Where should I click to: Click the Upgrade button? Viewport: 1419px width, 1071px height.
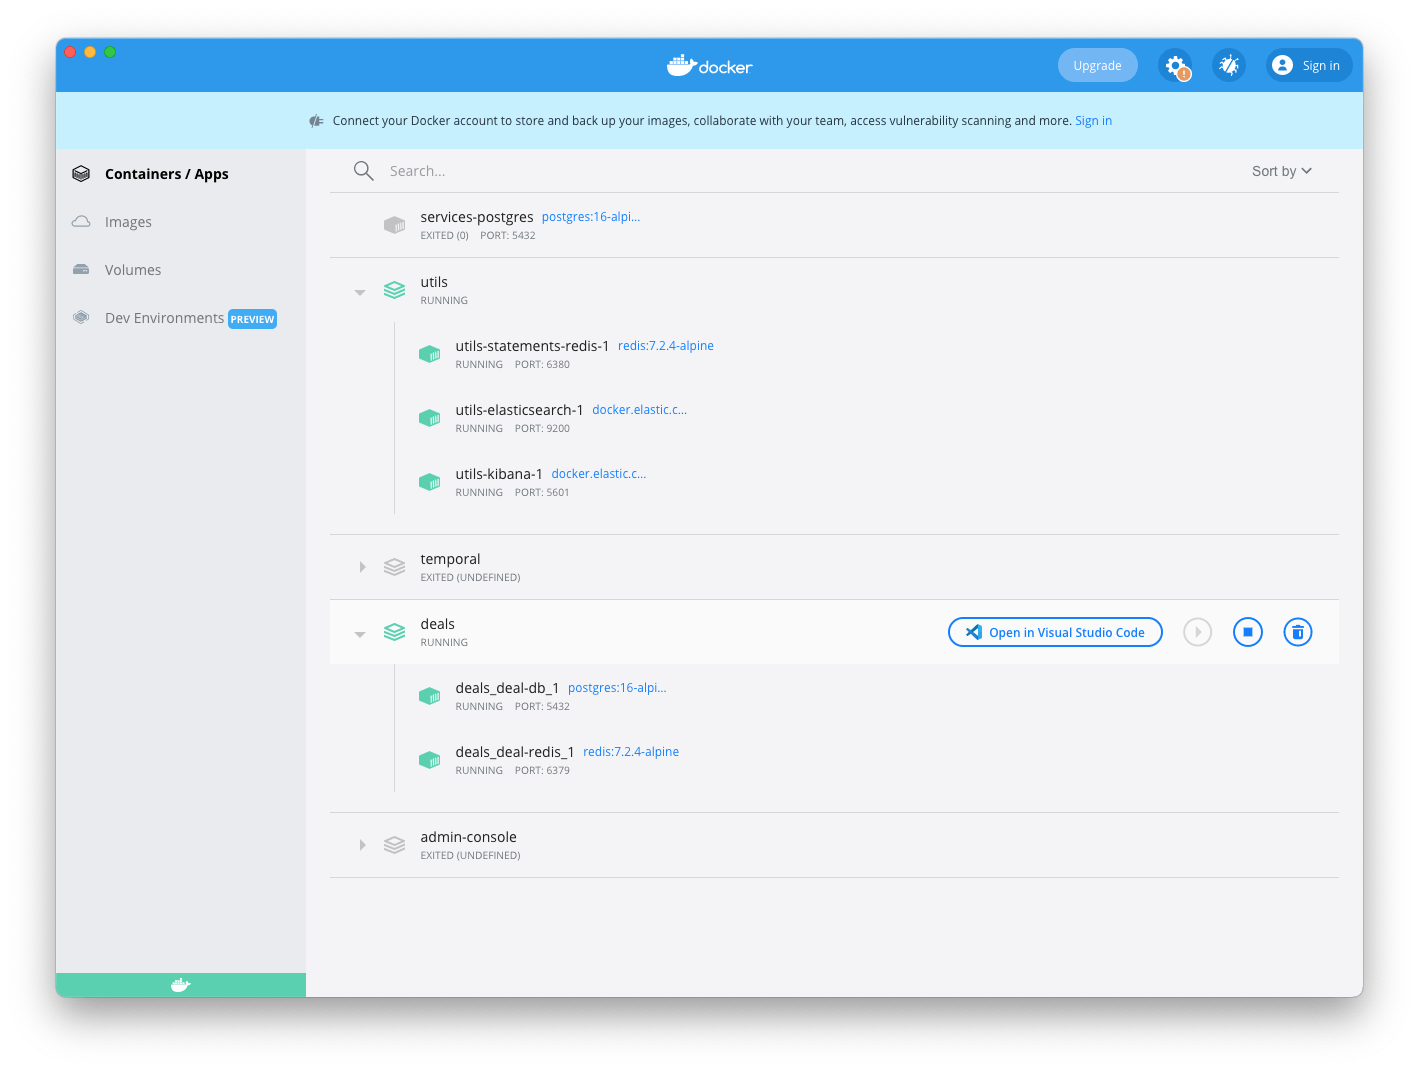pyautogui.click(x=1098, y=66)
